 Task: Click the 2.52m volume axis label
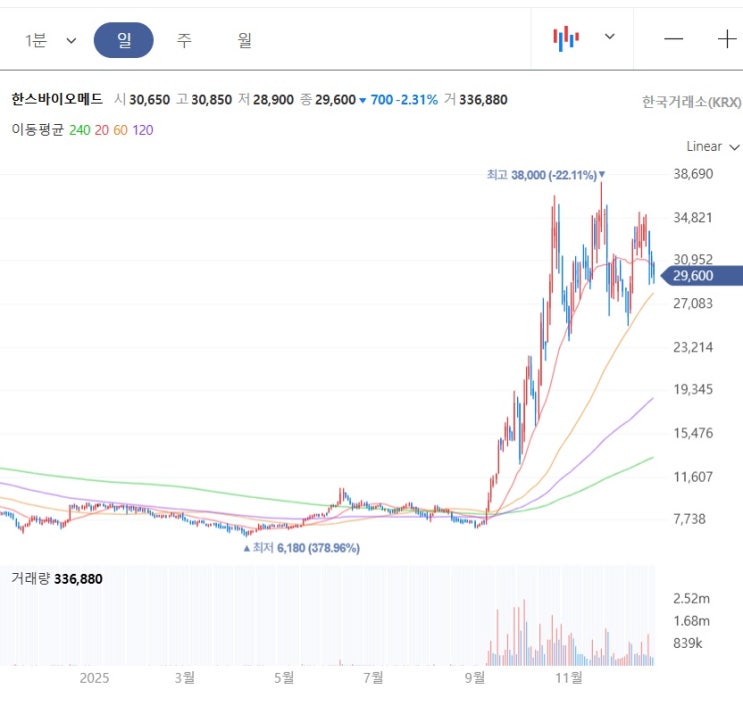pos(691,599)
